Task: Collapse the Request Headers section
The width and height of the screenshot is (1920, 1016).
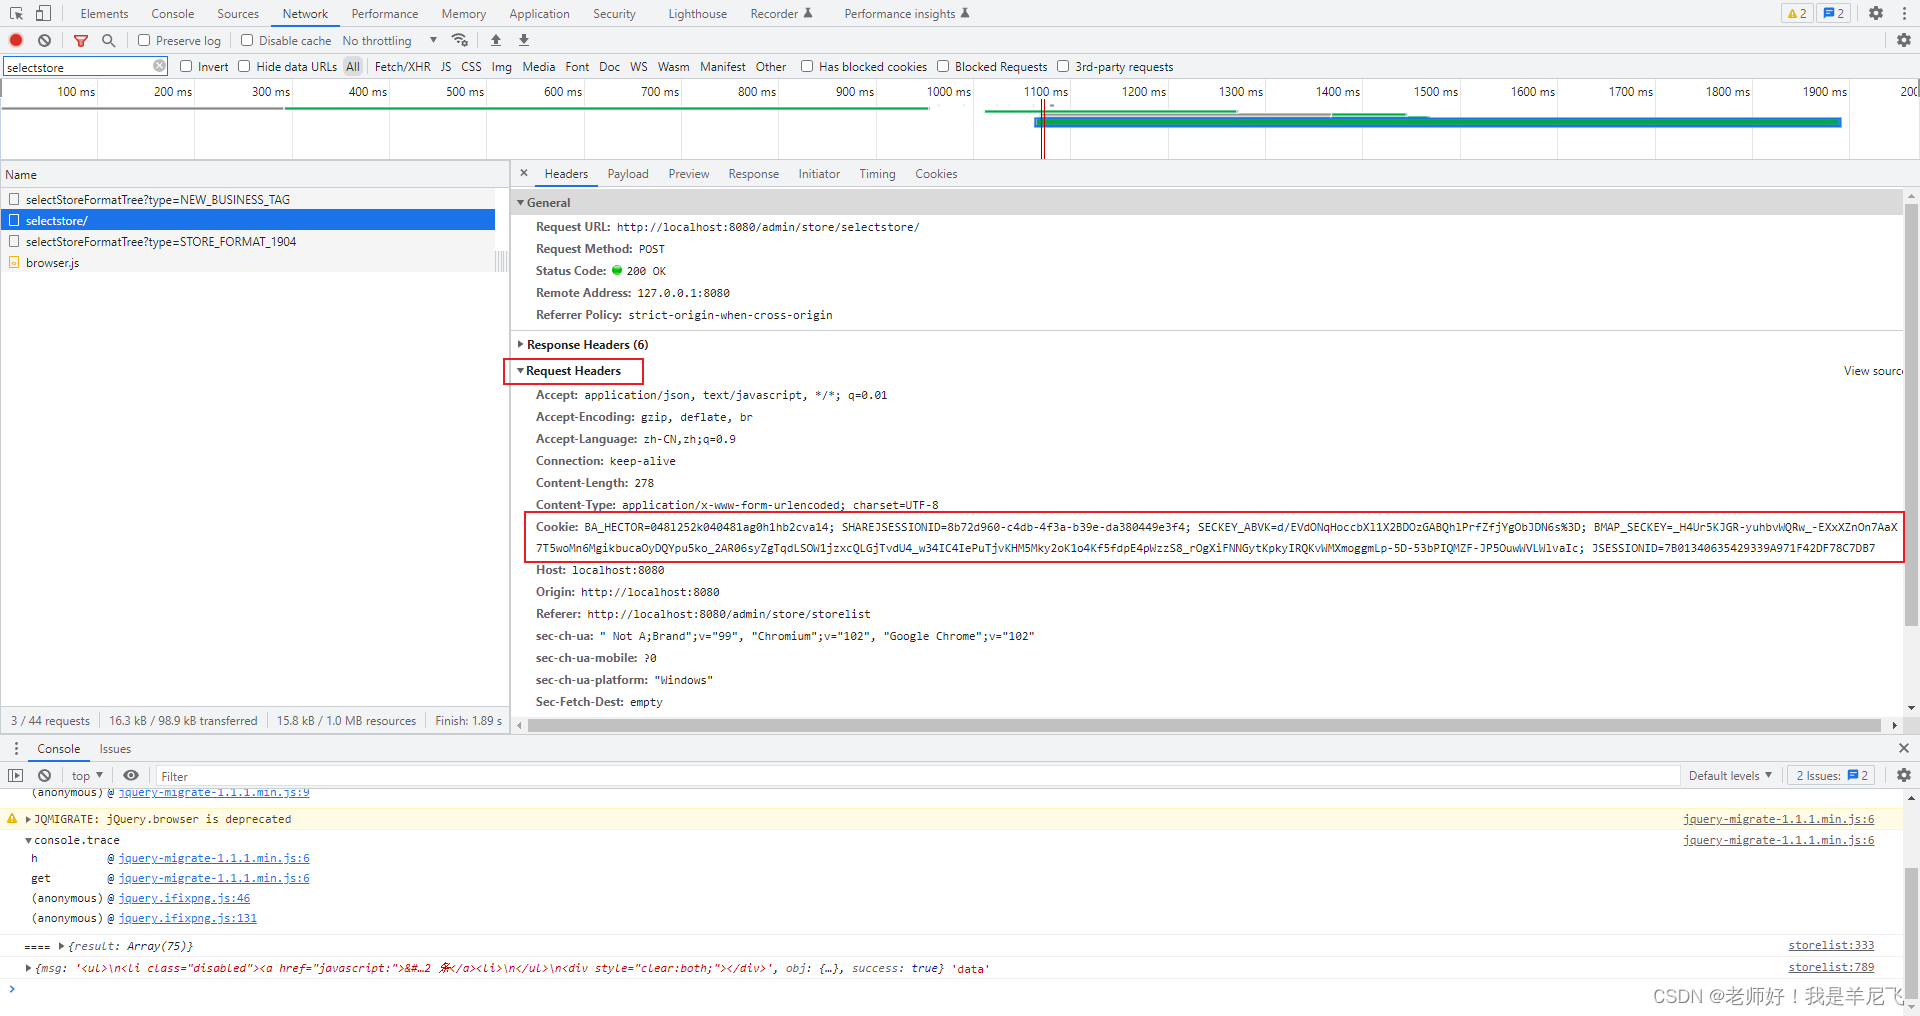Action: coord(520,371)
